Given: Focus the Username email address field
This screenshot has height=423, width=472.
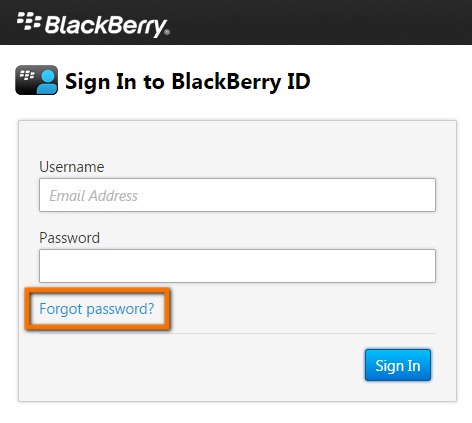Looking at the screenshot, I should point(237,195).
